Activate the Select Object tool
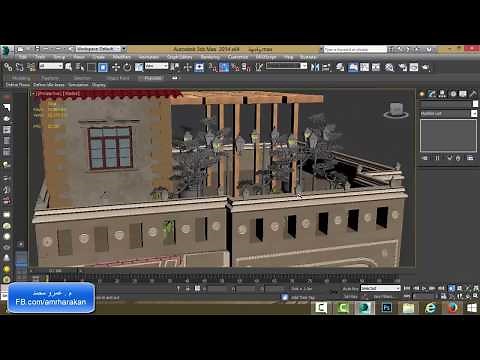480x360 pixels. [x=68, y=67]
